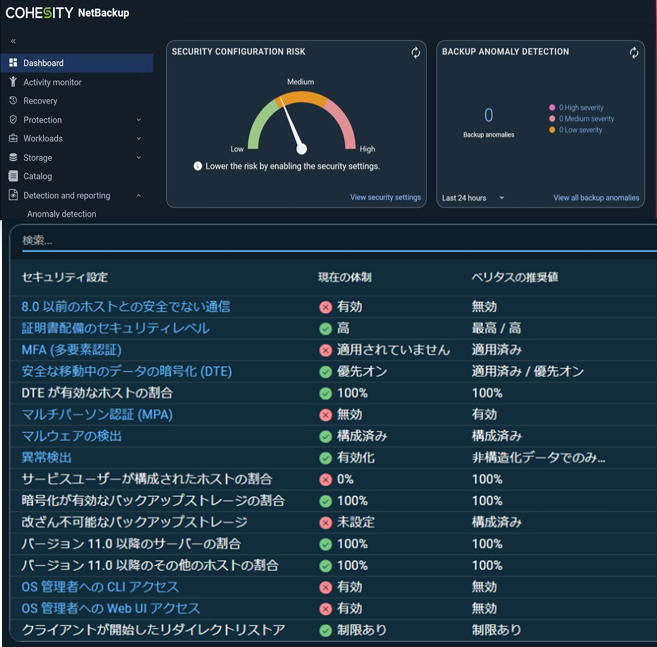The image size is (657, 647).
Task: Click View security settings link
Action: 385,197
